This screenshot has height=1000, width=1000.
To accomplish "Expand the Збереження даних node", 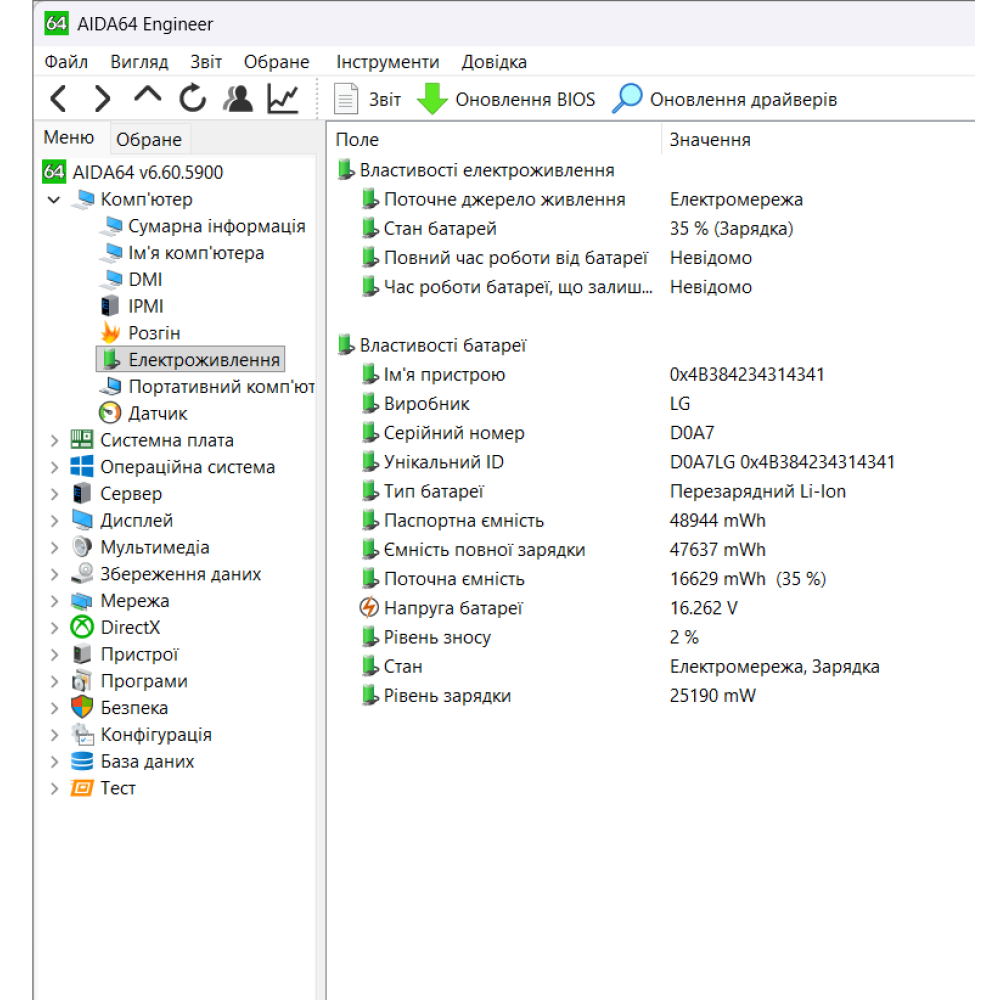I will pos(54,574).
